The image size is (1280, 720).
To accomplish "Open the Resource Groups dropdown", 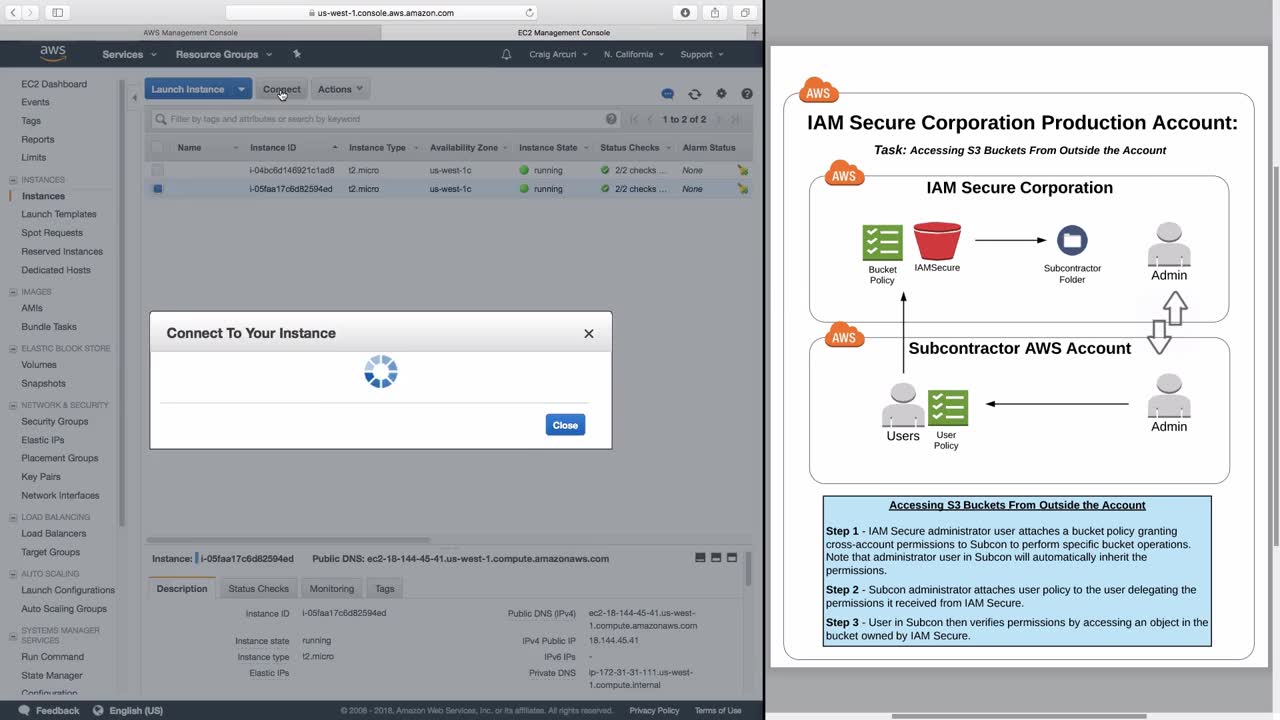I will pos(224,54).
